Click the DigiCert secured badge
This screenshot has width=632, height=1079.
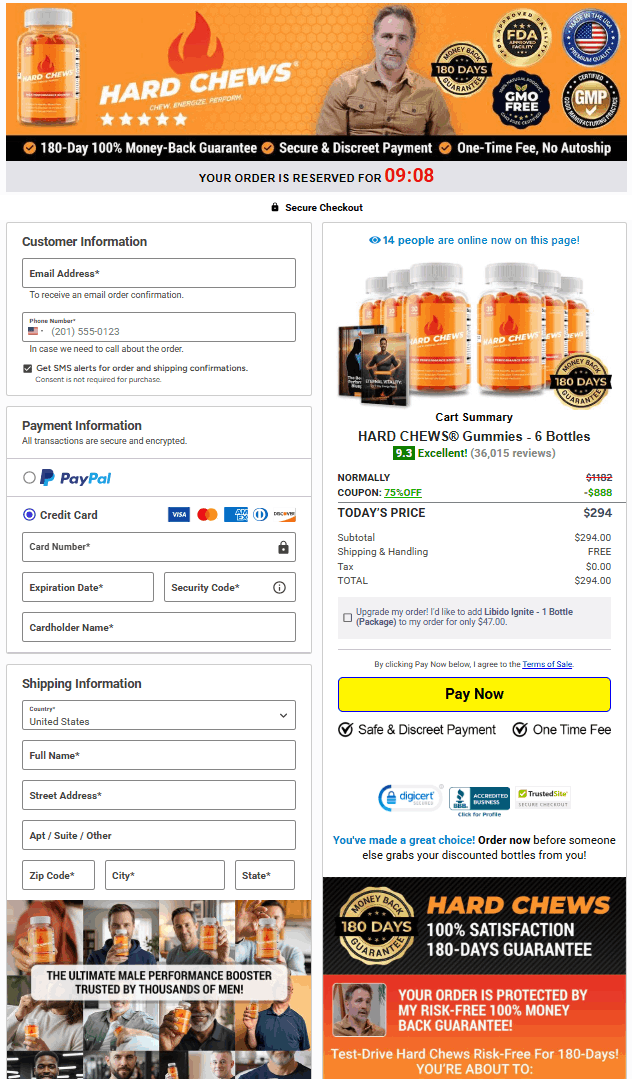[x=410, y=798]
